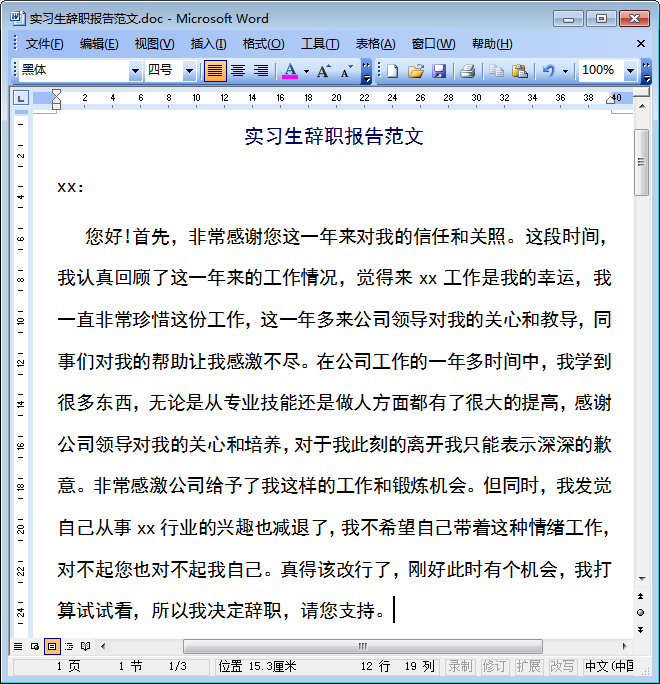Open the 插入(I) menu
Image resolution: width=660 pixels, height=684 pixels.
pos(209,44)
